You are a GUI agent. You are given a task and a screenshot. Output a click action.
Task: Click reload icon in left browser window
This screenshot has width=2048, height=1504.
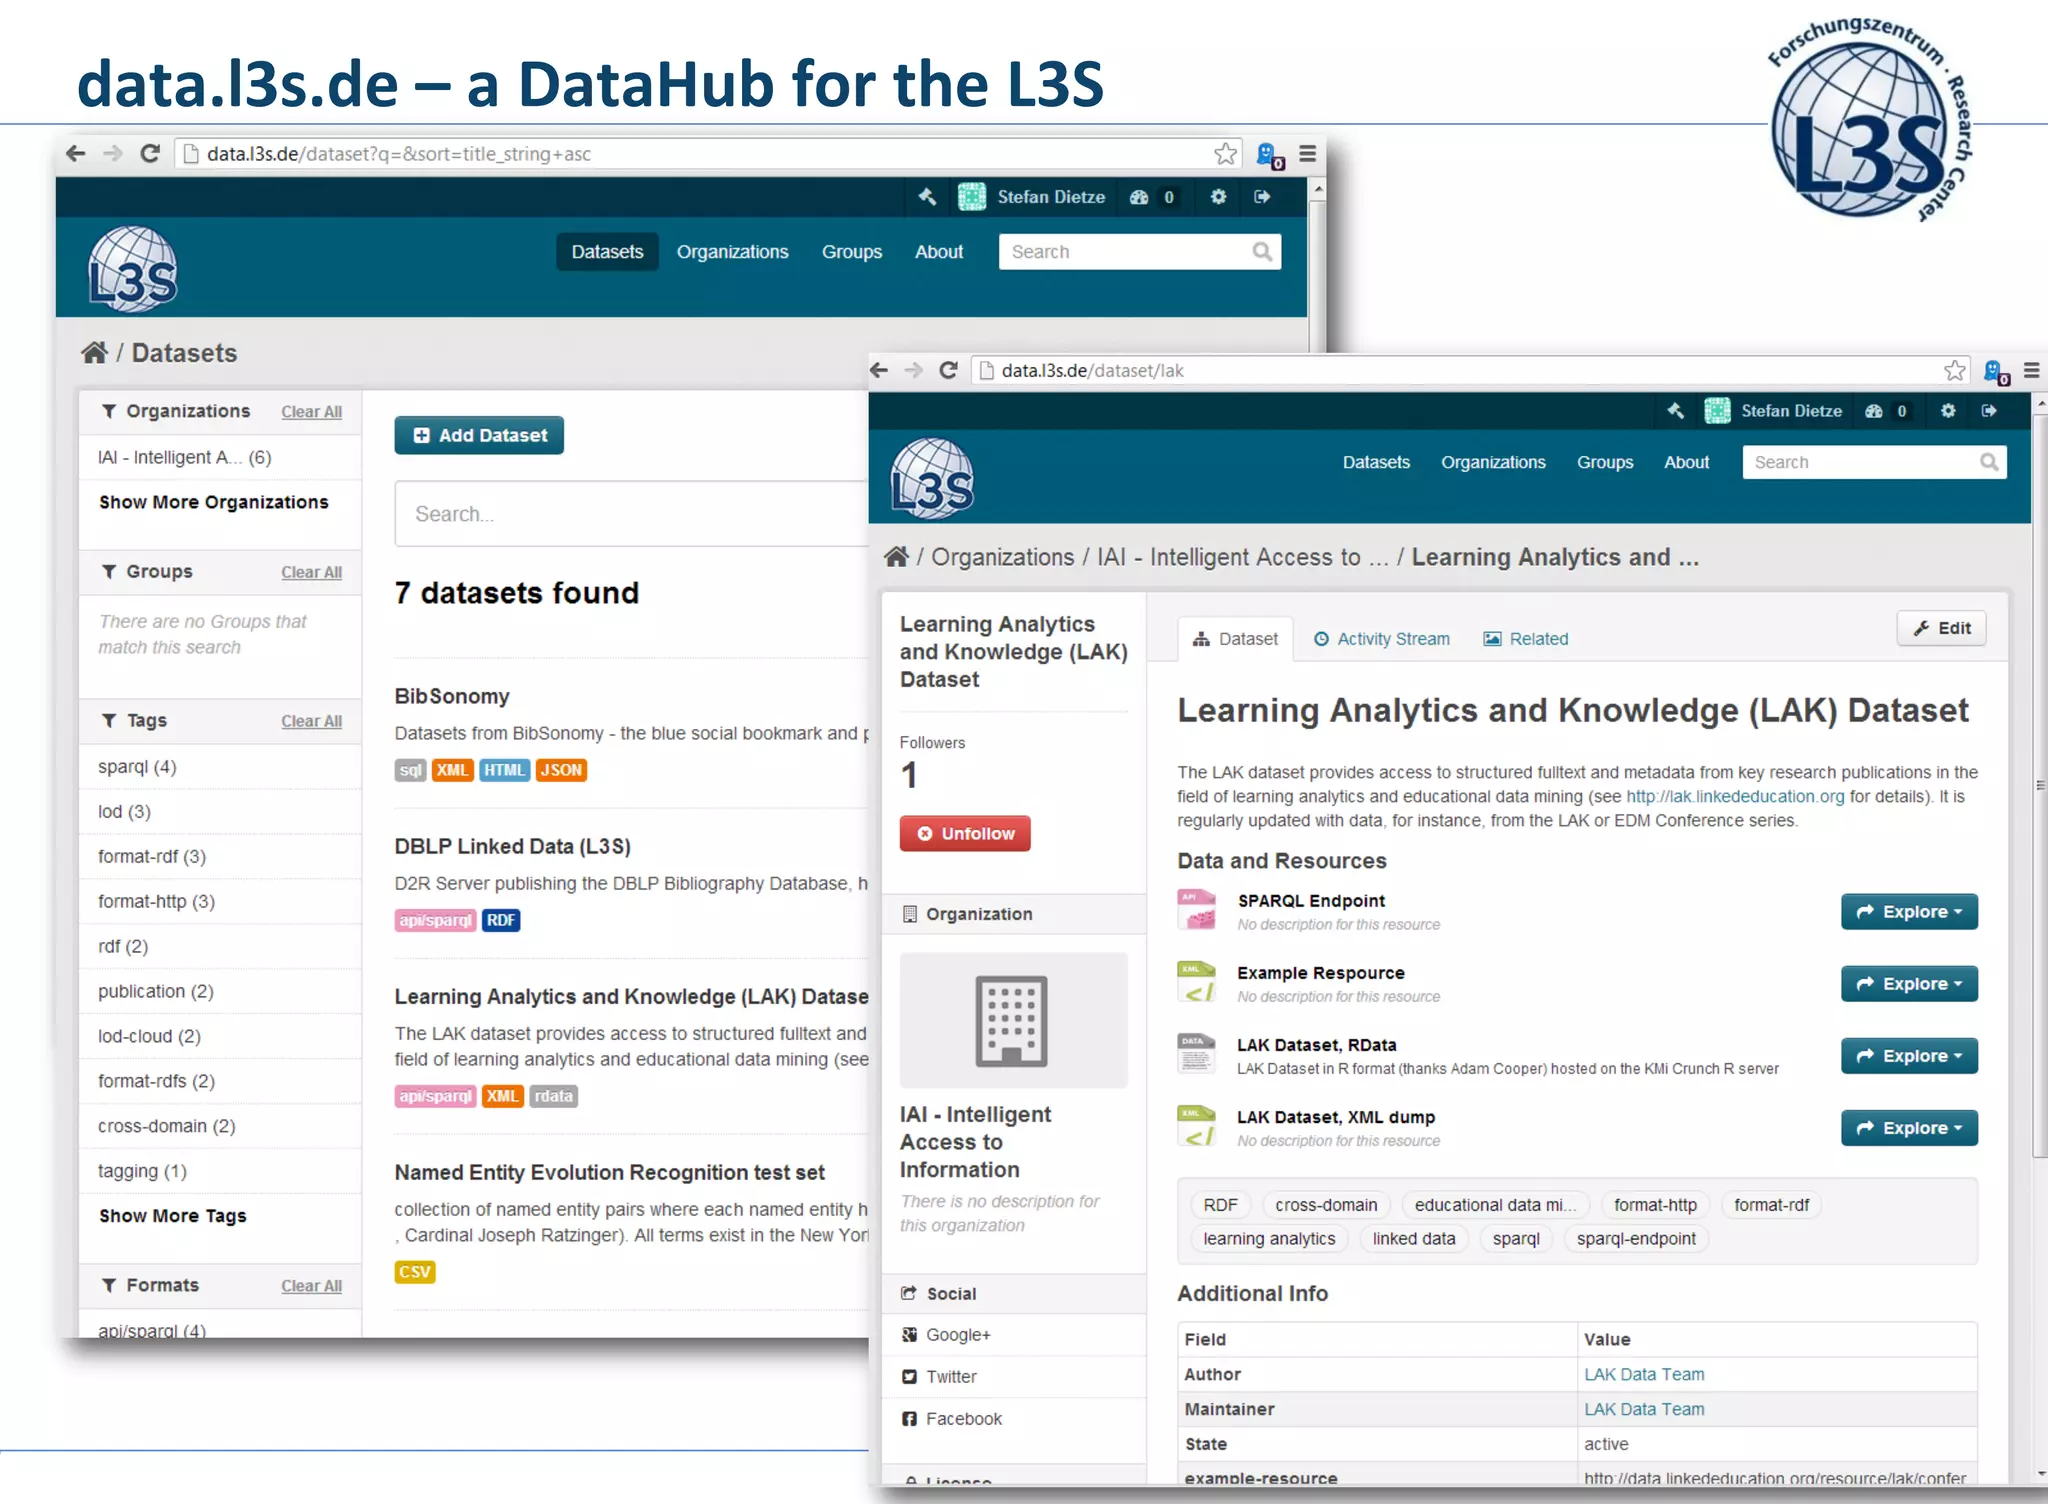pyautogui.click(x=150, y=153)
